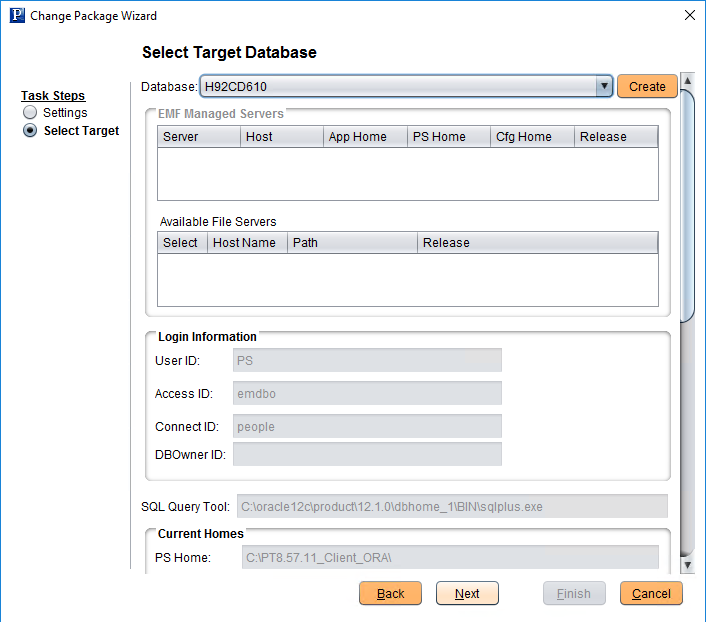This screenshot has width=706, height=622.
Task: Click the Back button
Action: coord(390,593)
